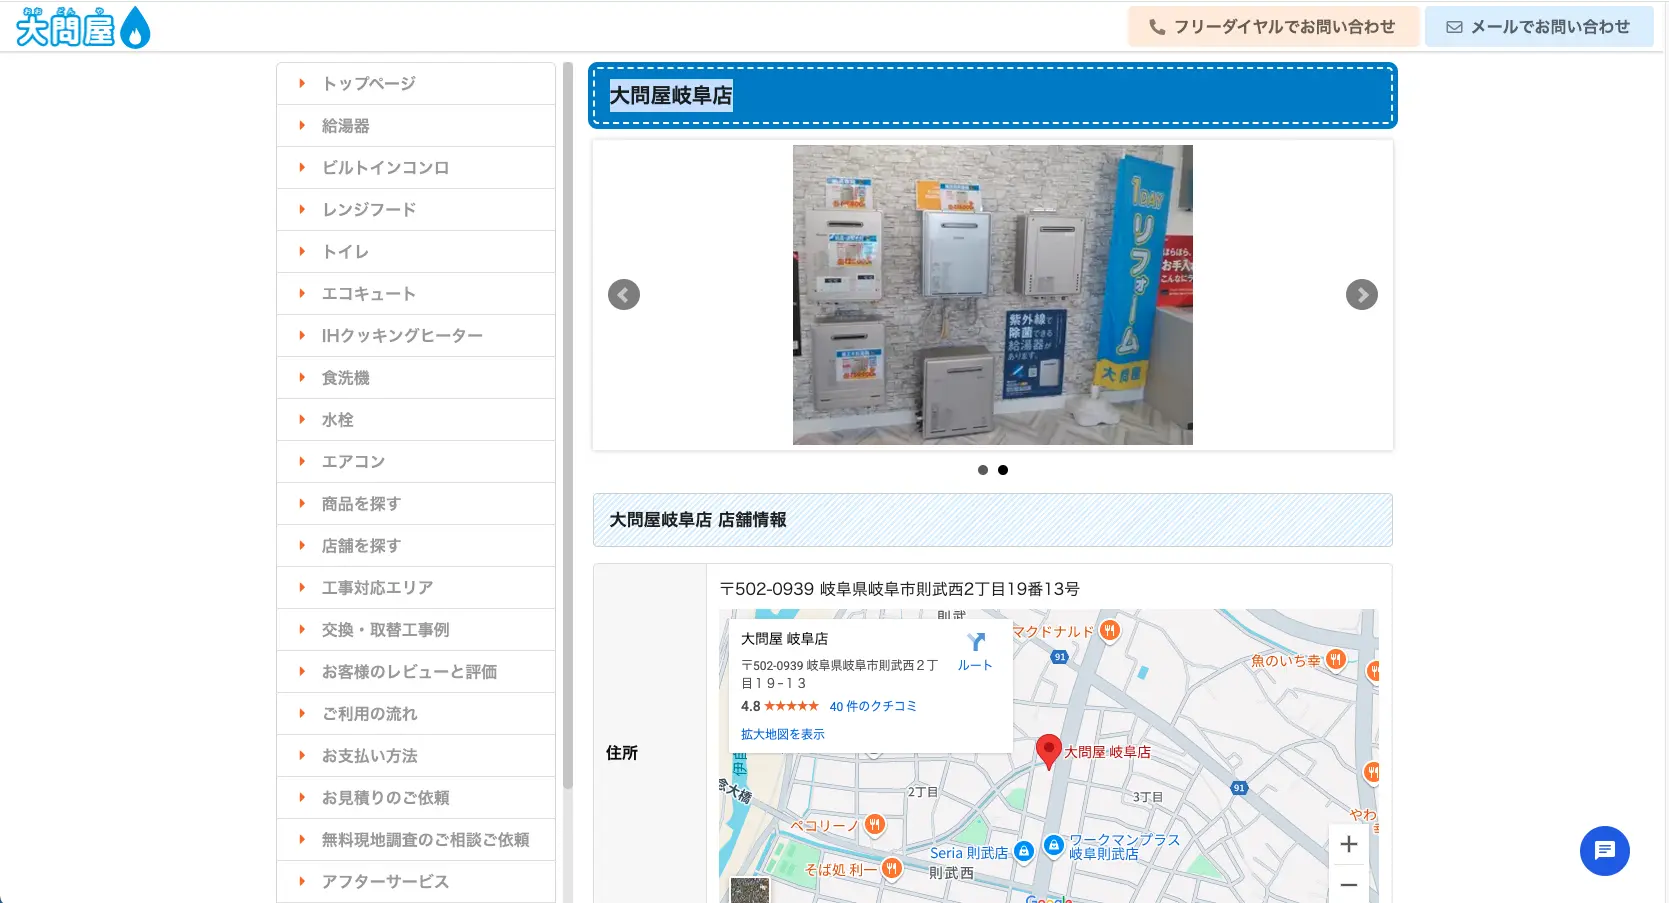Click the 〒502-0939 address text
This screenshot has height=903, width=1669.
pos(900,589)
